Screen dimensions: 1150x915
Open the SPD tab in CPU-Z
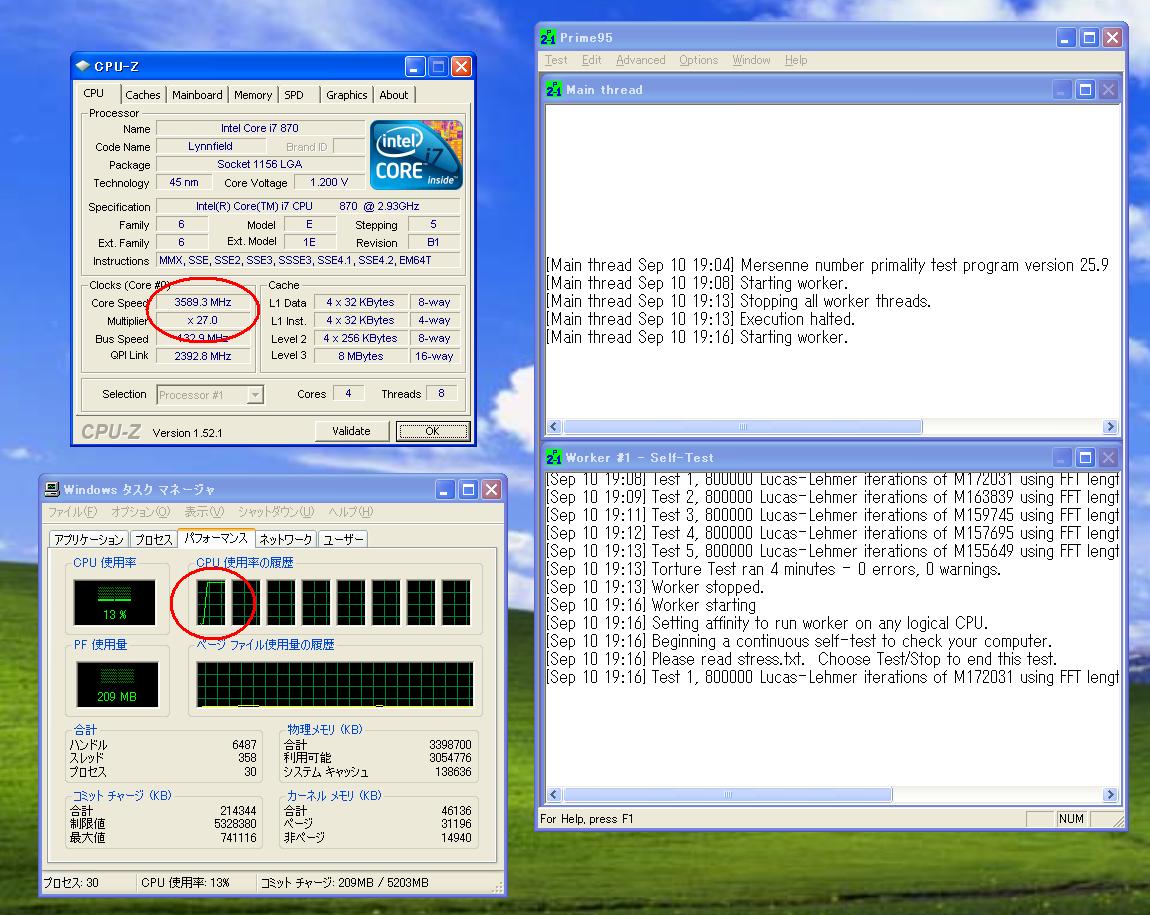(294, 95)
